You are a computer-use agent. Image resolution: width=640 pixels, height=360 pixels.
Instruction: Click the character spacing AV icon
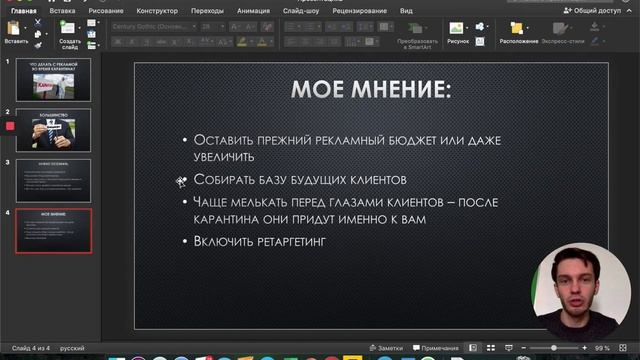click(x=204, y=42)
